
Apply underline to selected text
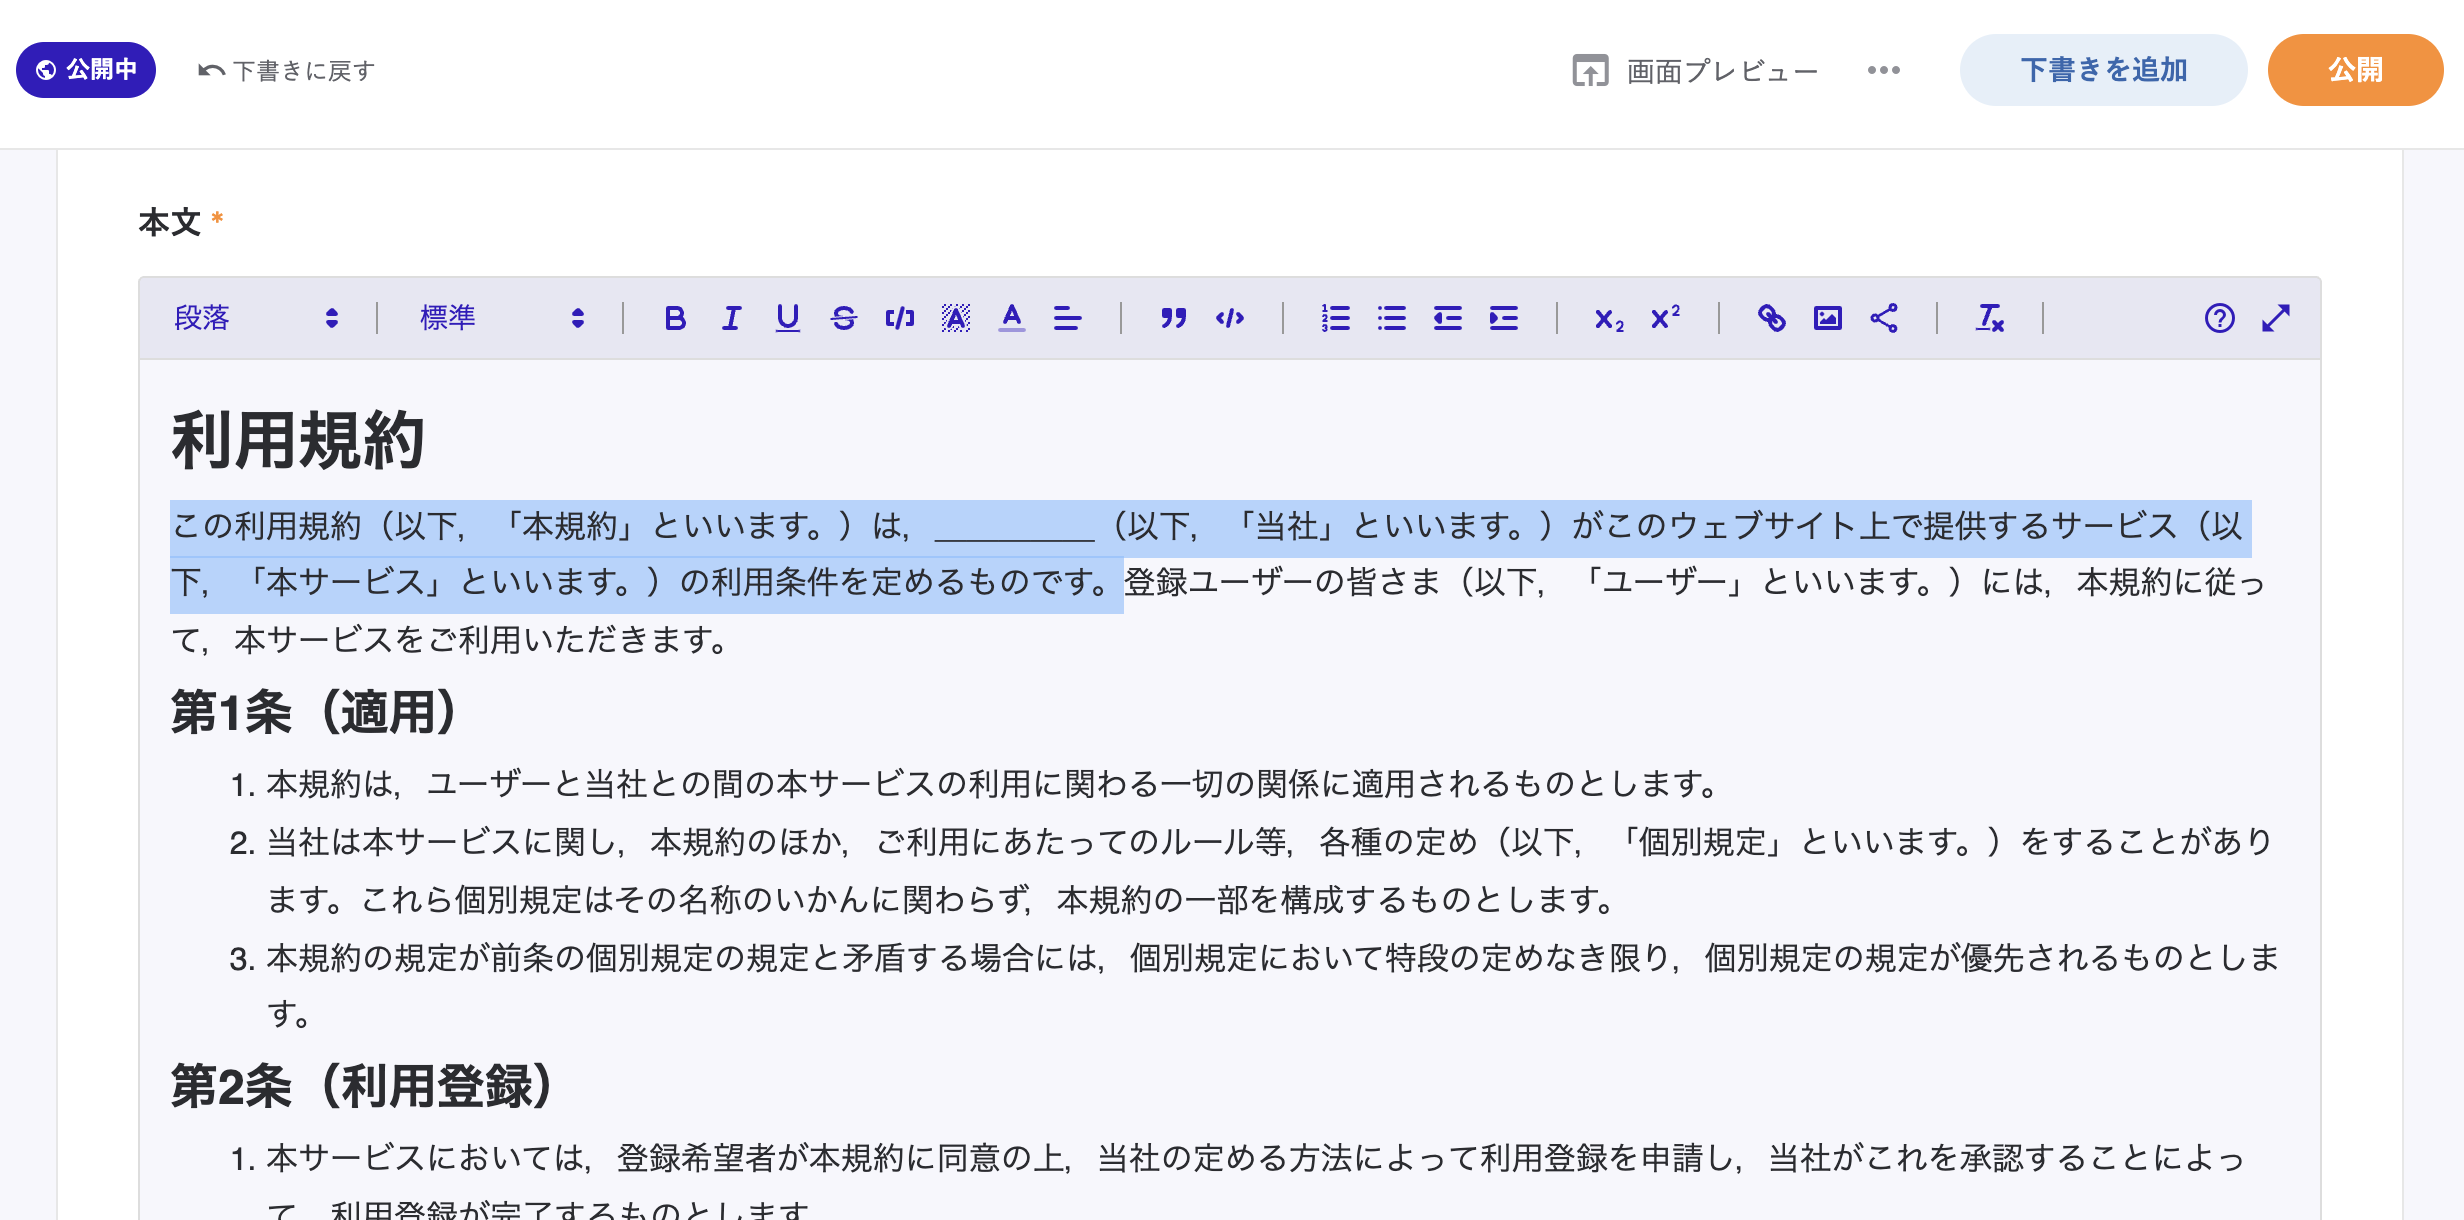point(787,318)
